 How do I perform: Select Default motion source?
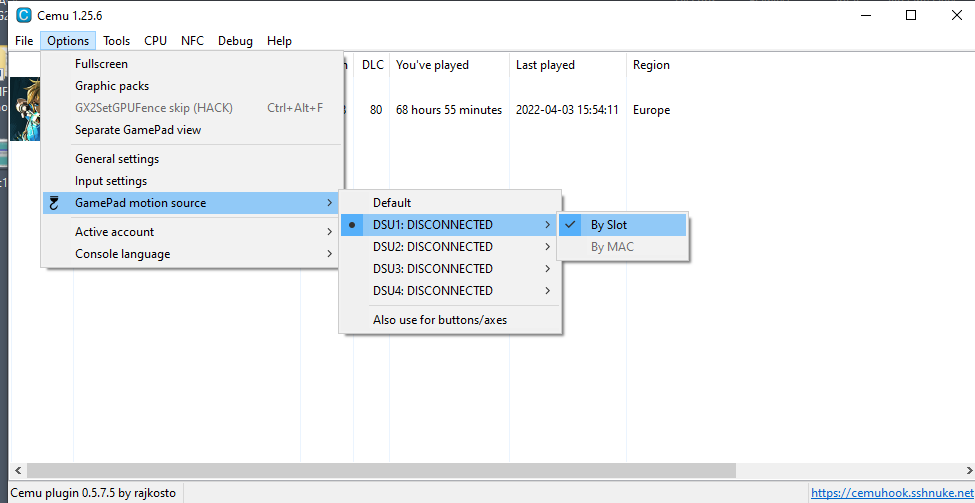click(x=450, y=203)
